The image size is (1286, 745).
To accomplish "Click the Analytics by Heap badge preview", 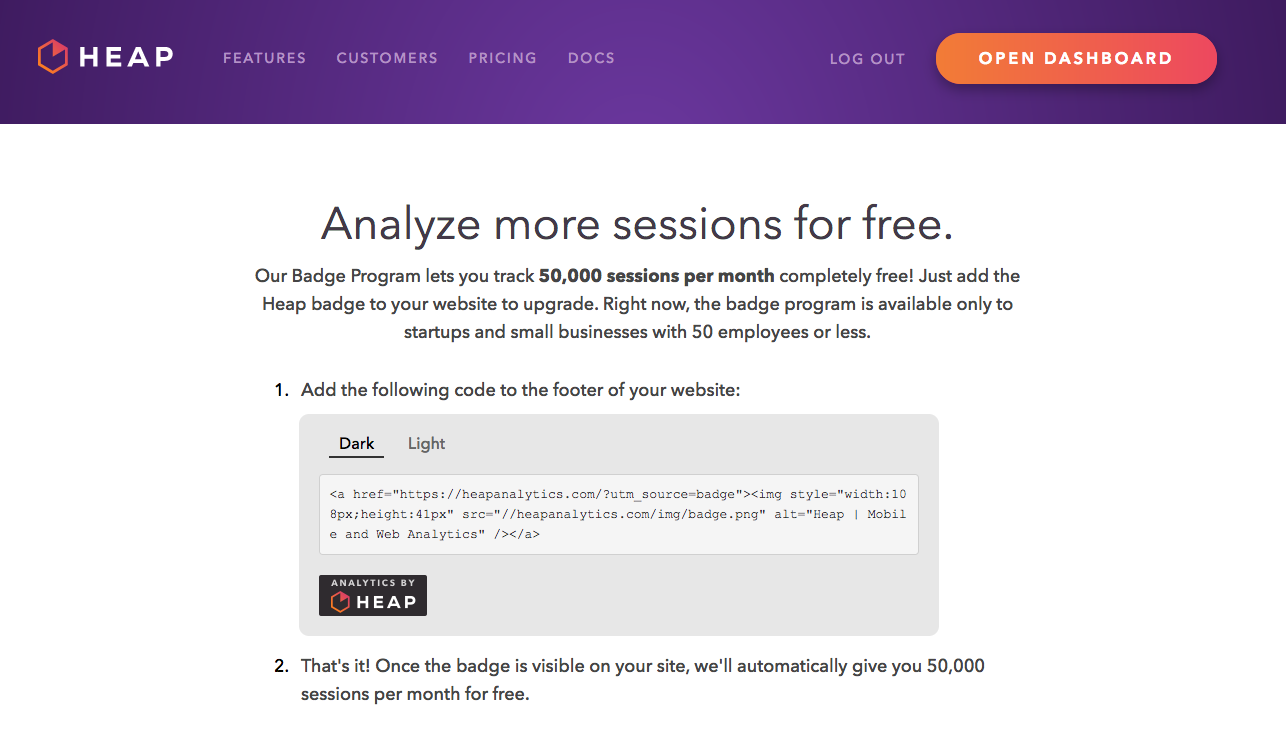I will point(373,595).
